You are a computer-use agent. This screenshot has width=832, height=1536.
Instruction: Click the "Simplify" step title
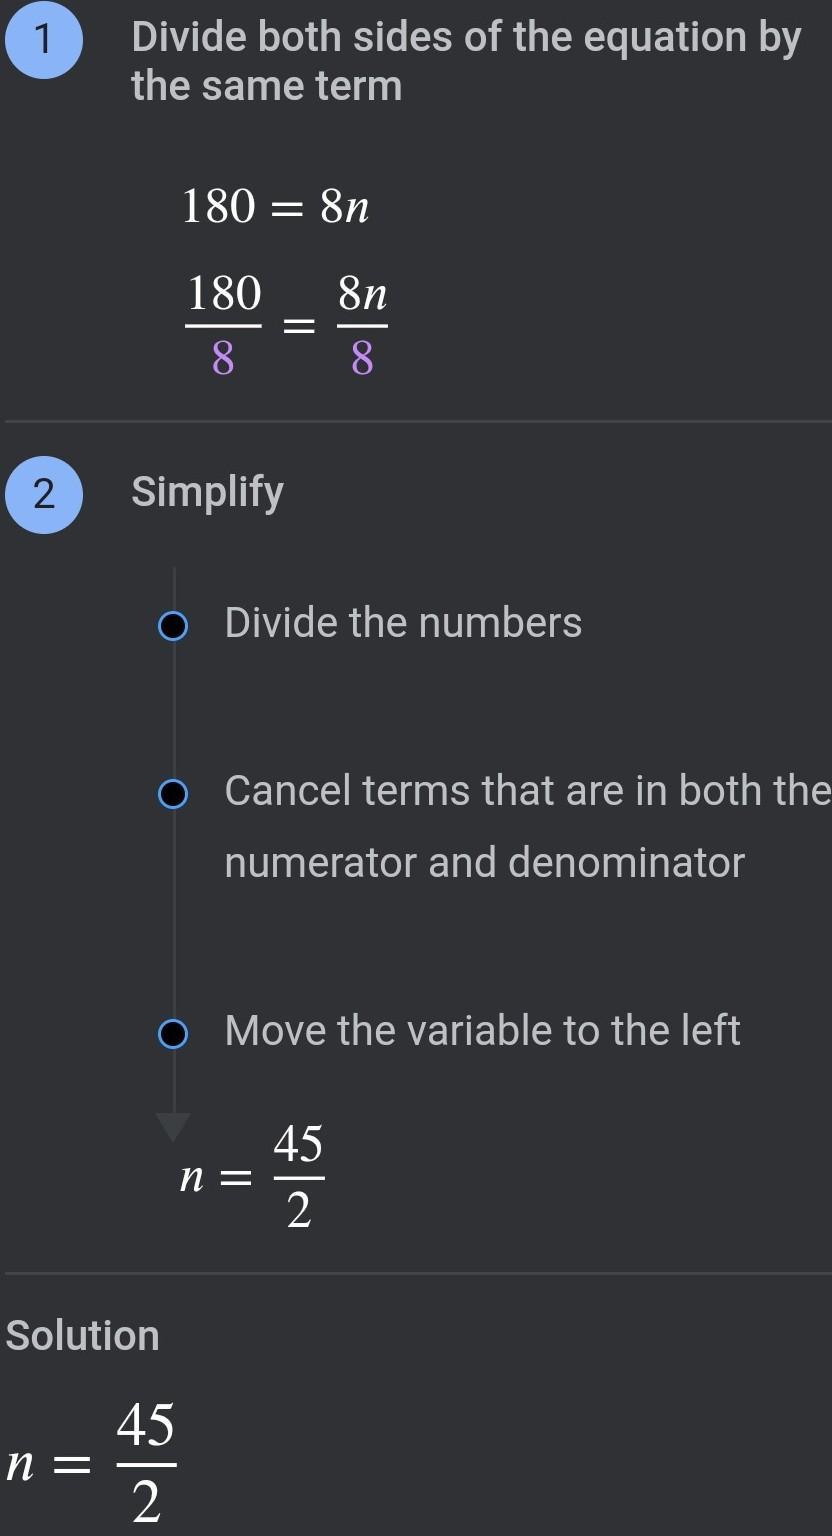pyautogui.click(x=207, y=492)
